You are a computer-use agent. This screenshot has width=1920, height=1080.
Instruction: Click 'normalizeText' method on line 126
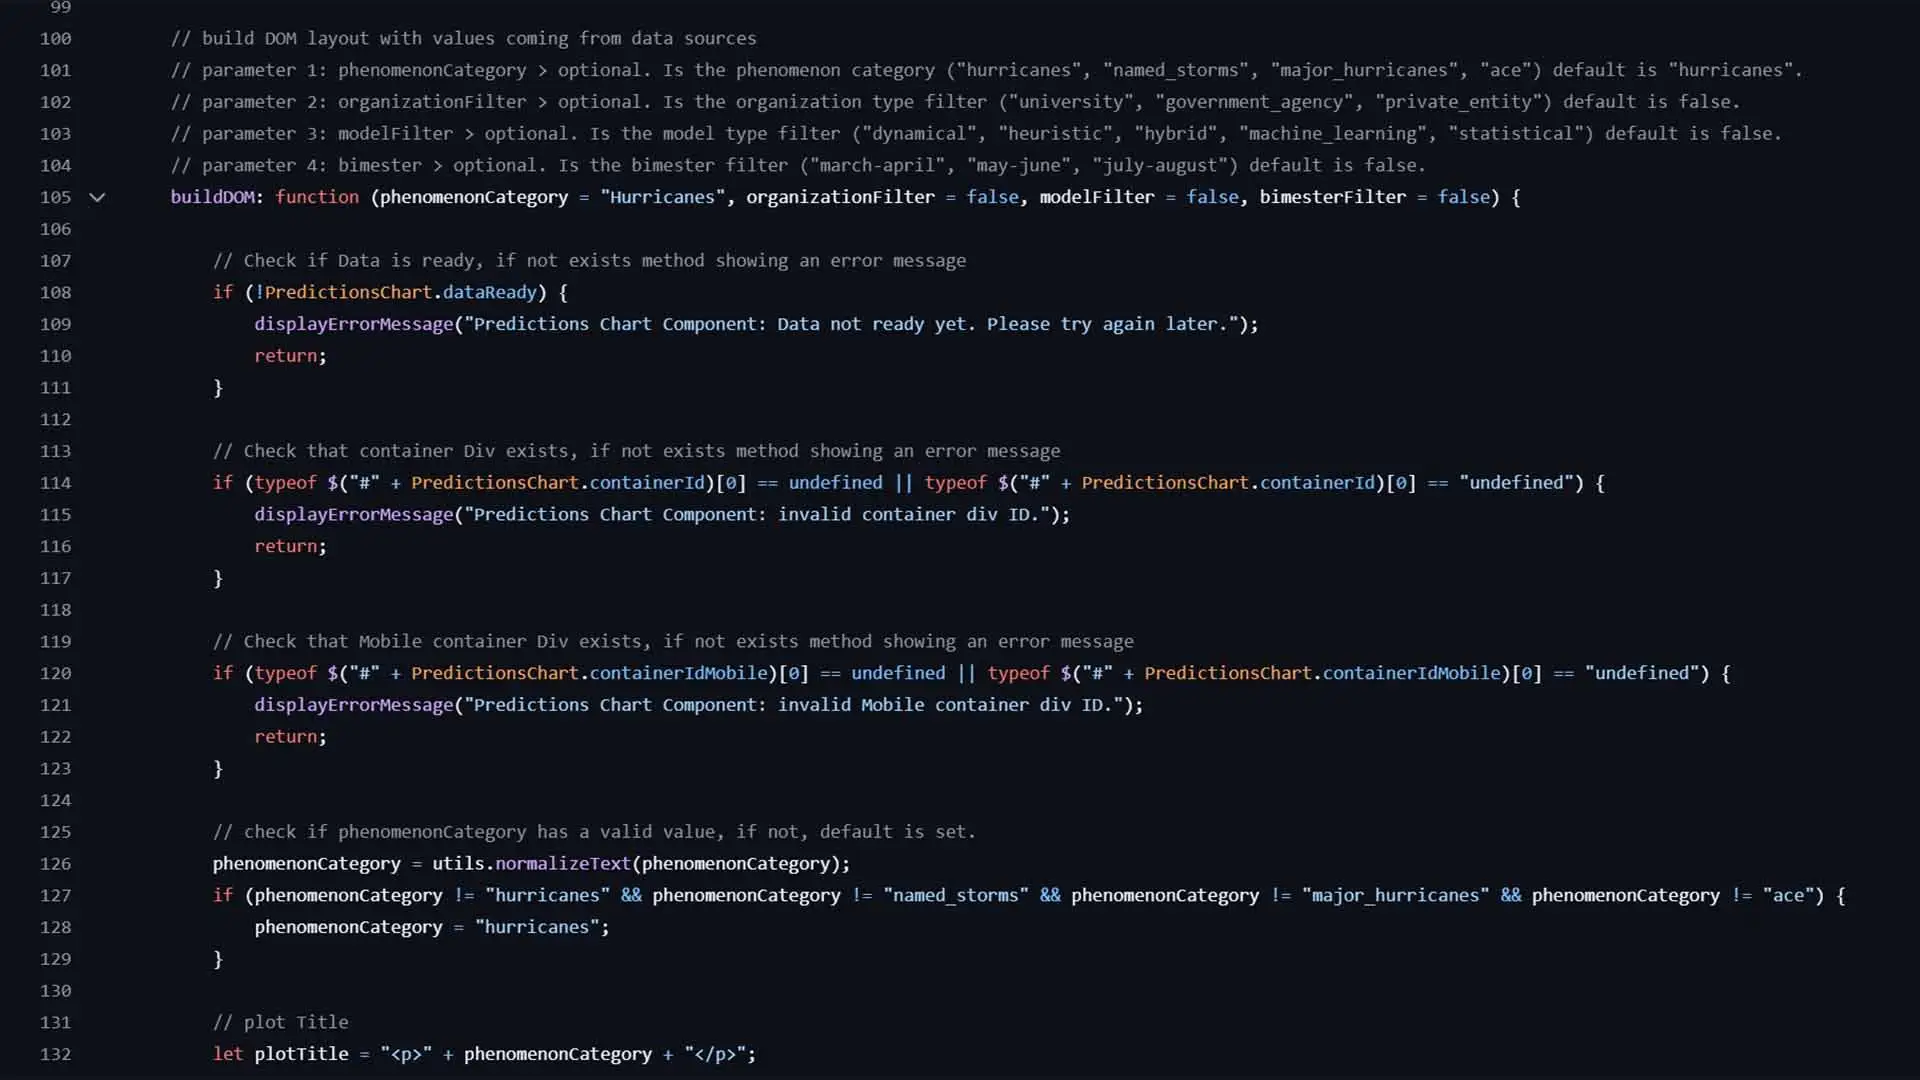tap(563, 863)
